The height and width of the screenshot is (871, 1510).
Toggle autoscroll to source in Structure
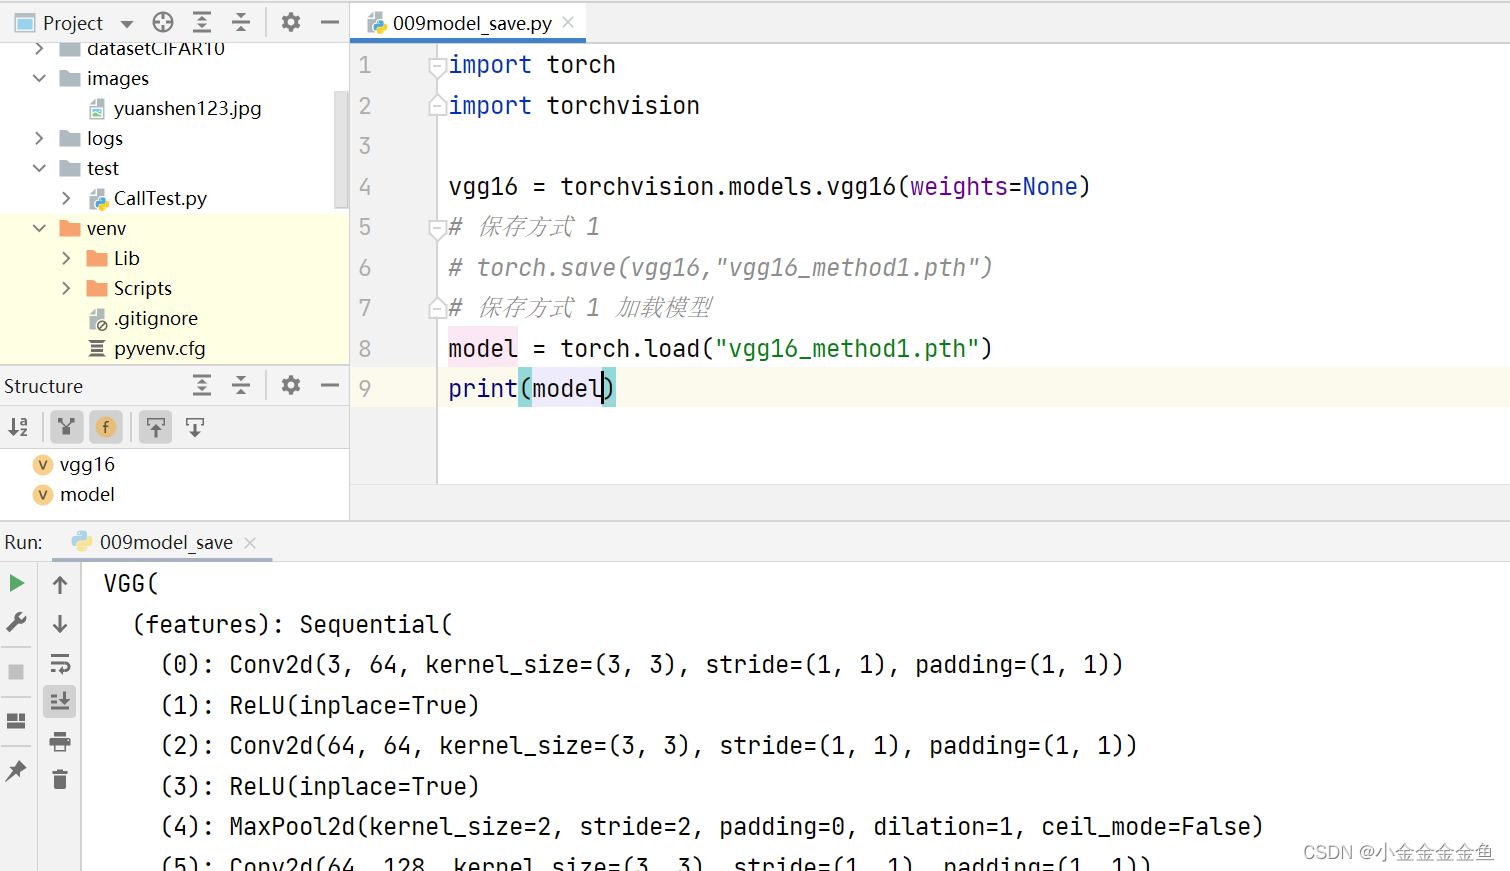click(x=156, y=427)
